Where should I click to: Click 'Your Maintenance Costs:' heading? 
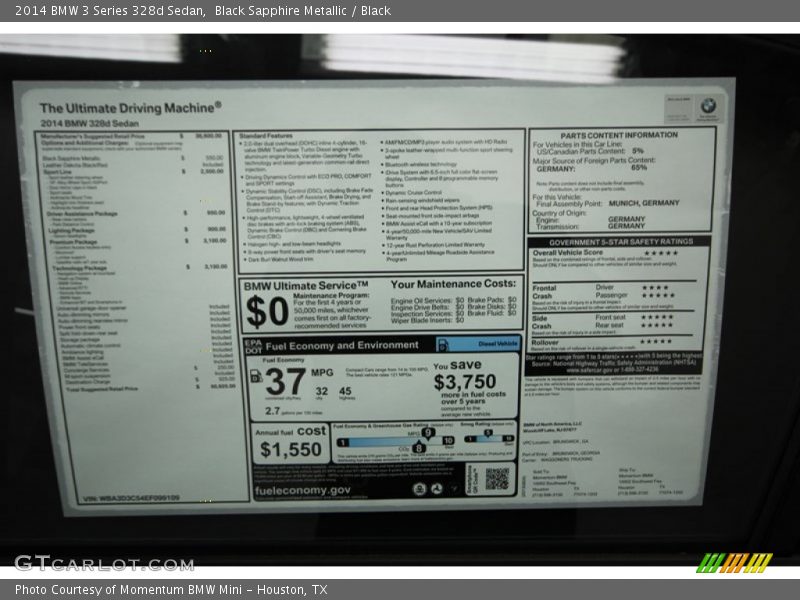(453, 284)
